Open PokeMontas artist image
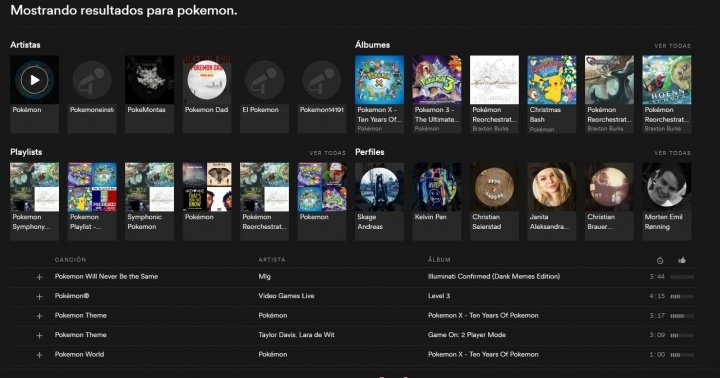Viewport: 720px width, 378px height. [149, 80]
